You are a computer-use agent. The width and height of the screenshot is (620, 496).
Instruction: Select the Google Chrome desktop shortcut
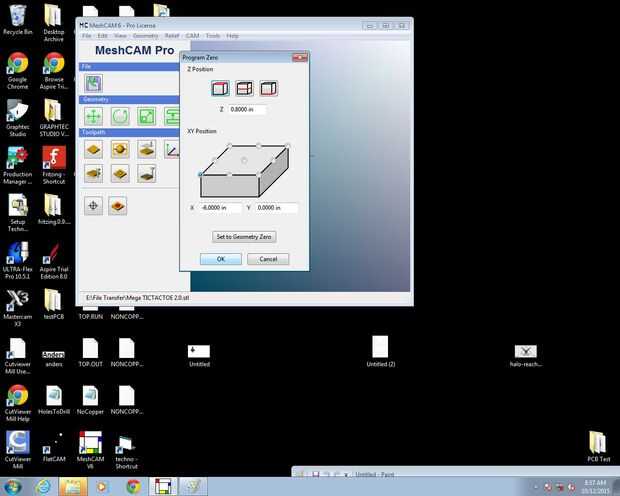18,71
